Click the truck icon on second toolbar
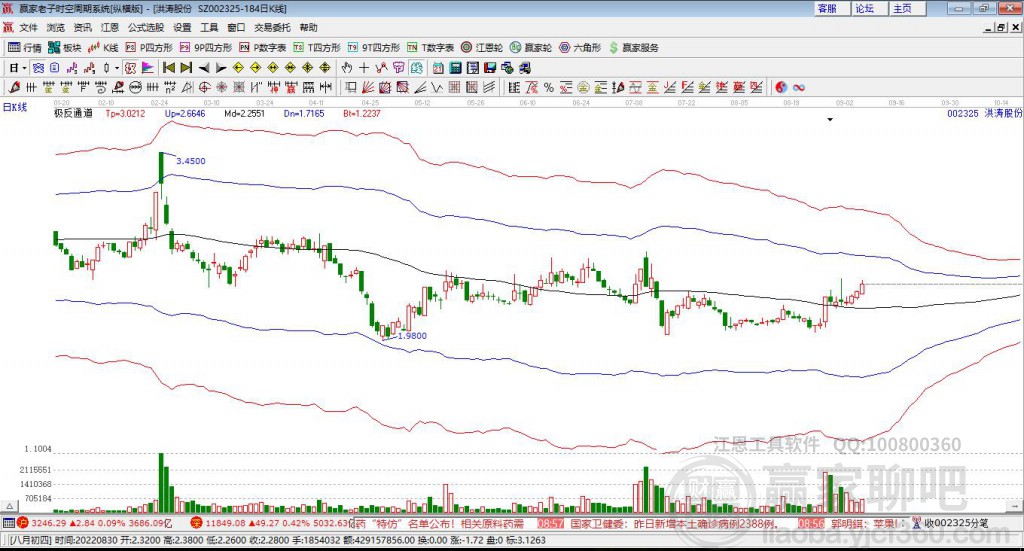The width and height of the screenshot is (1024, 551). (524, 68)
